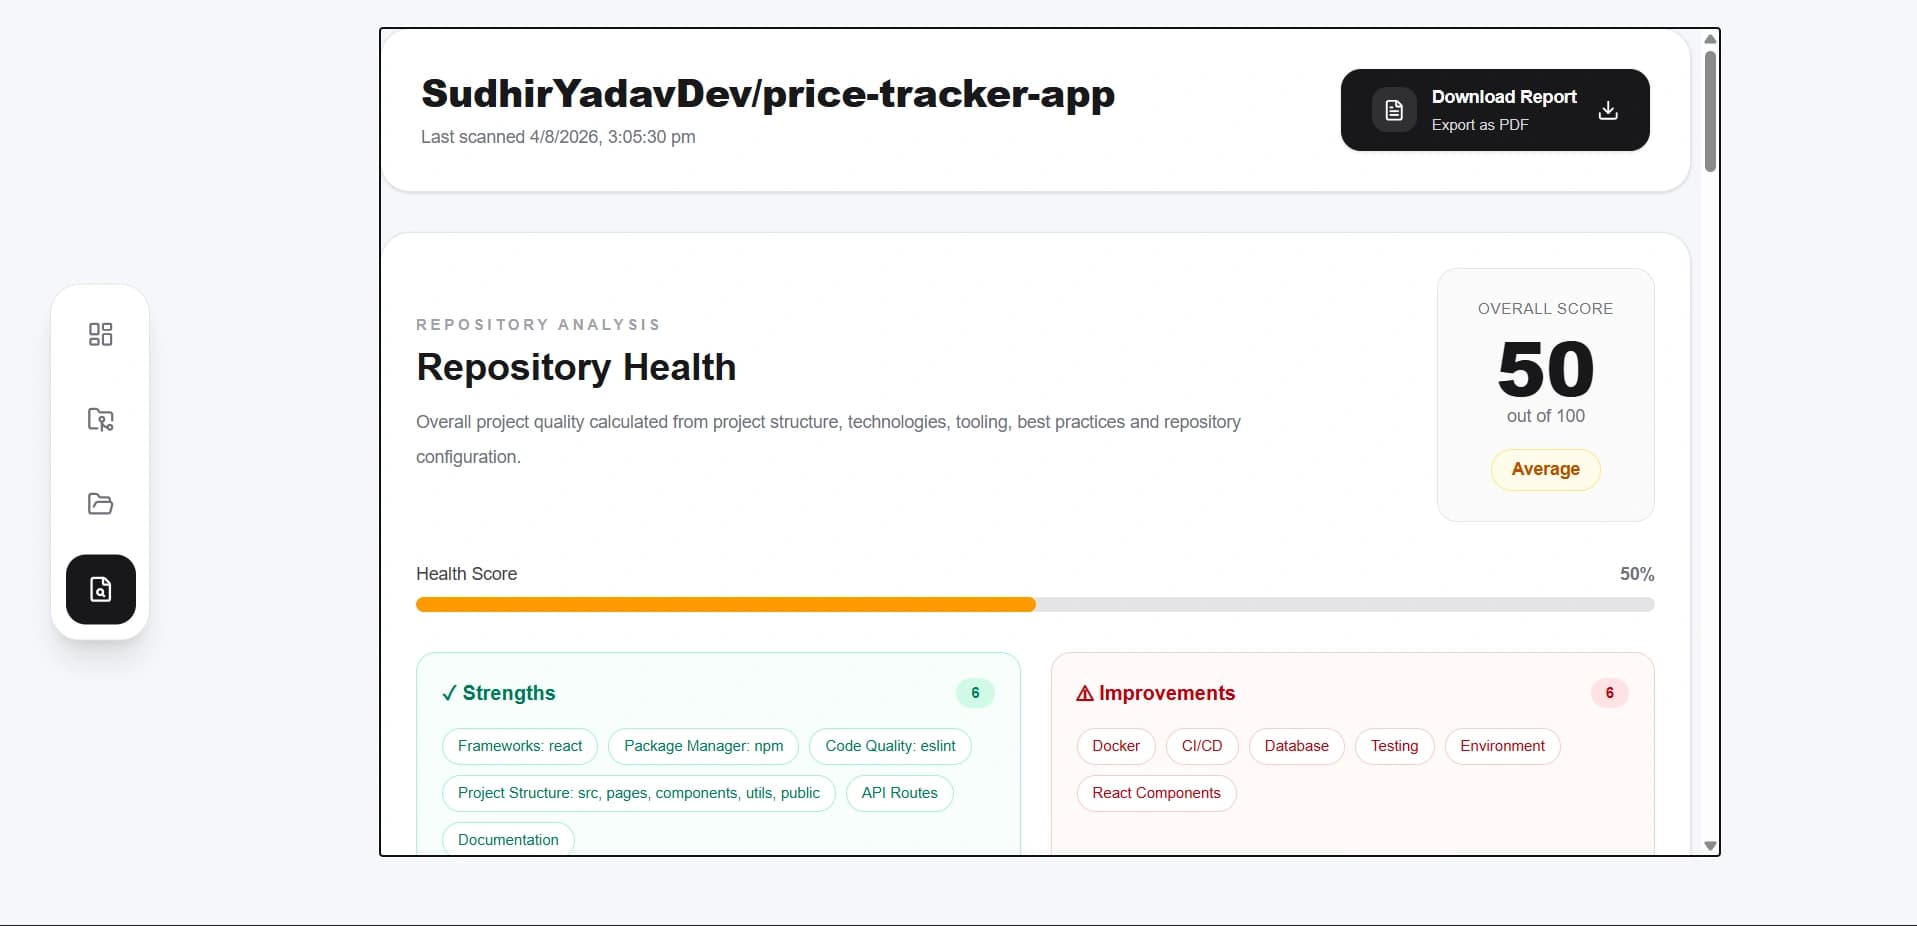Select the Docker improvement tag
Image resolution: width=1917 pixels, height=926 pixels.
[x=1116, y=746]
